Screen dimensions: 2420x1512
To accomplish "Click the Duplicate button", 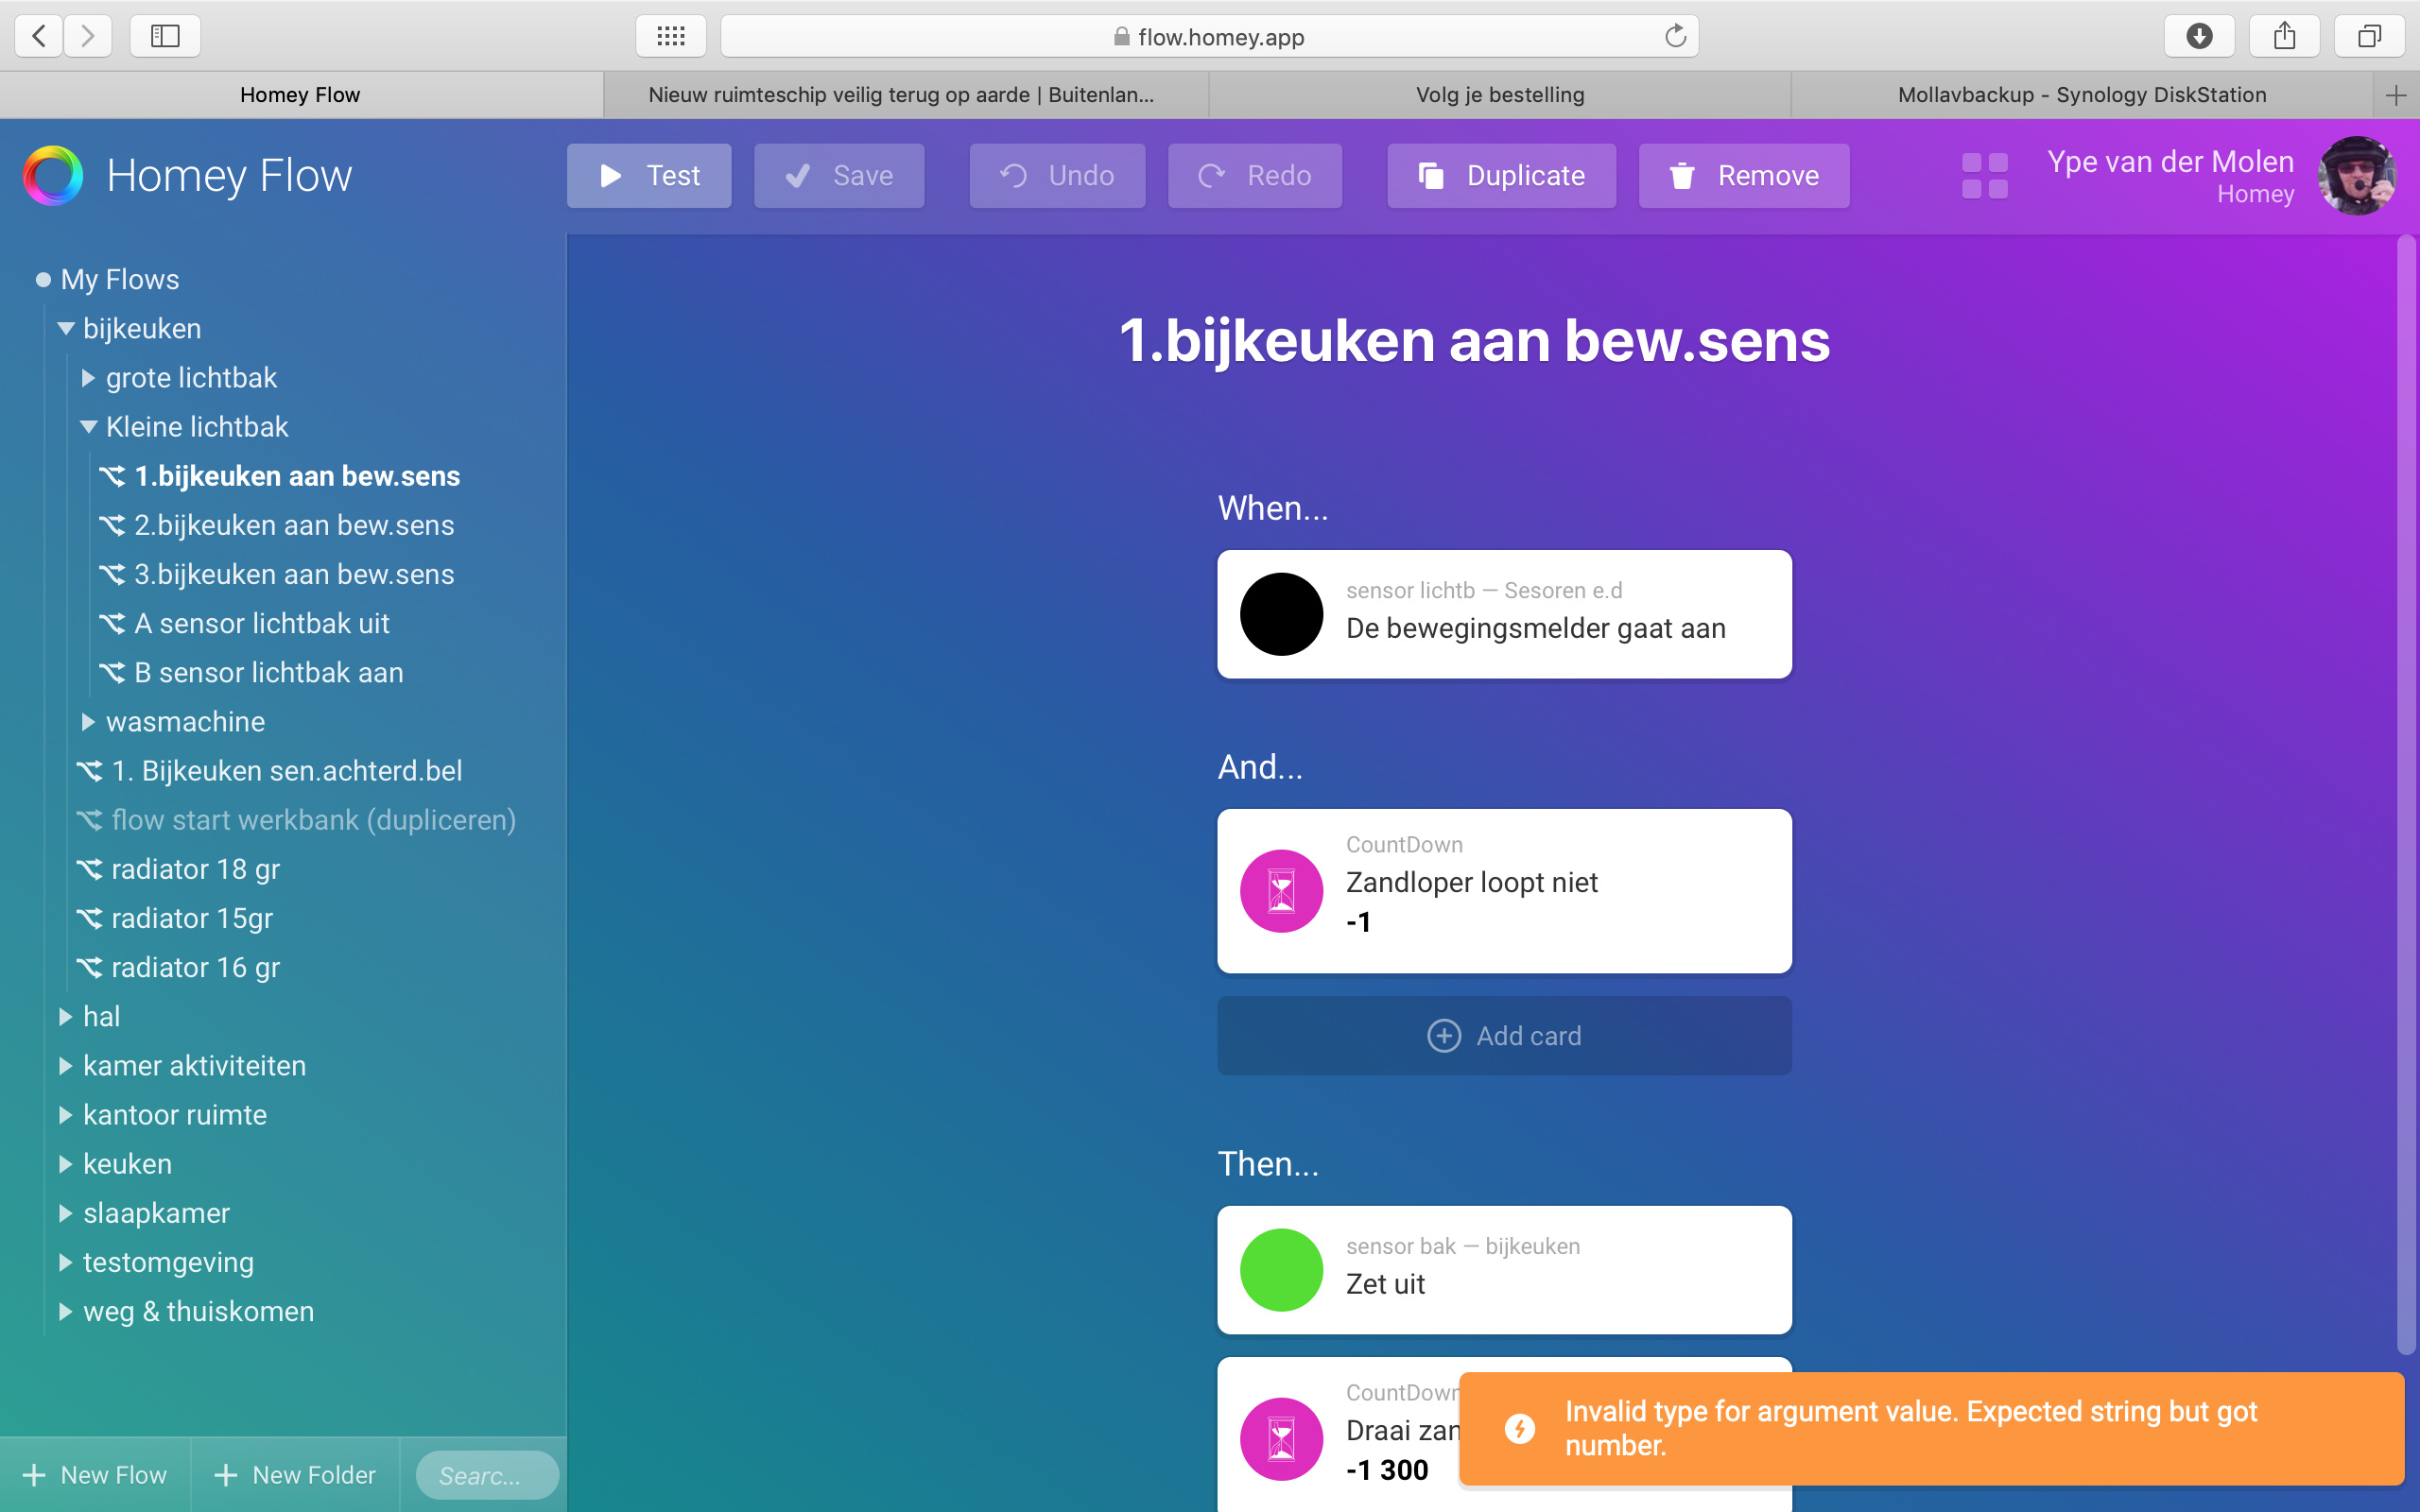I will tap(1501, 176).
